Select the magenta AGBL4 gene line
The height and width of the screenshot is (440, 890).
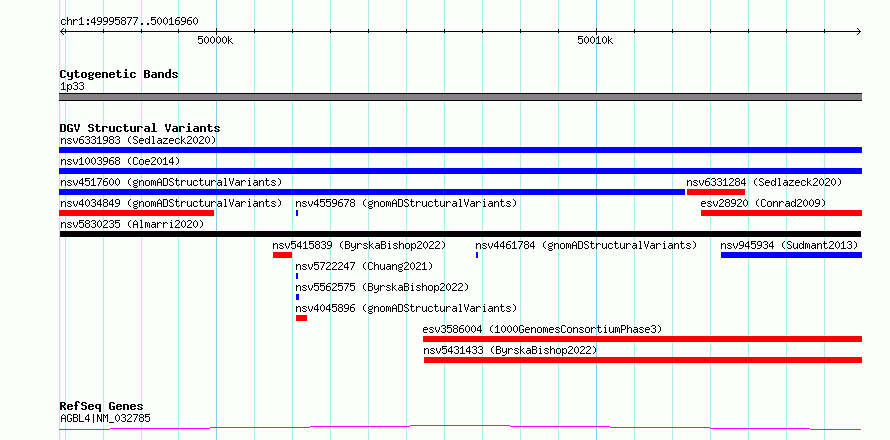pyautogui.click(x=460, y=427)
